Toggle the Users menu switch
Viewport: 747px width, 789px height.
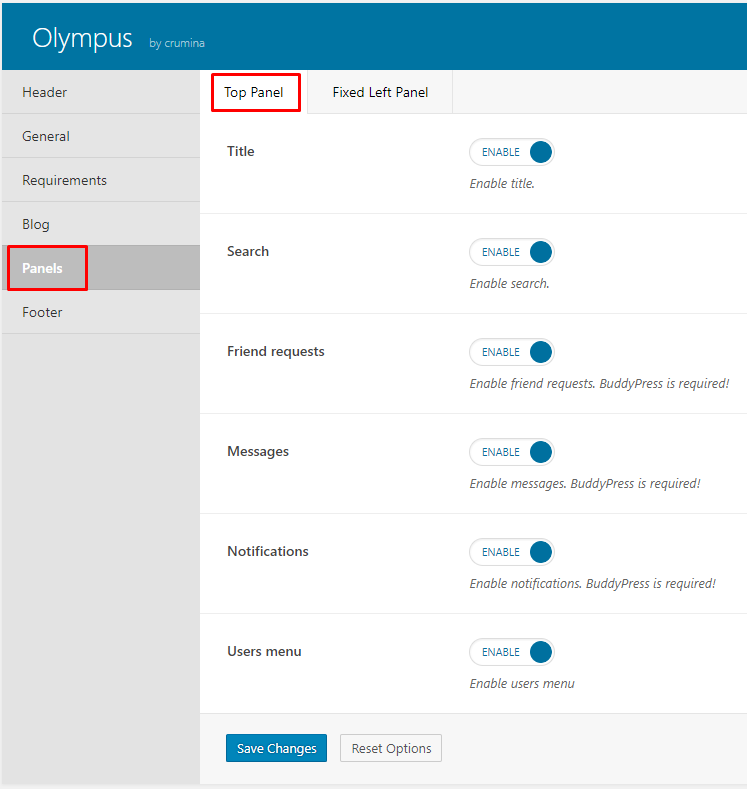(512, 652)
